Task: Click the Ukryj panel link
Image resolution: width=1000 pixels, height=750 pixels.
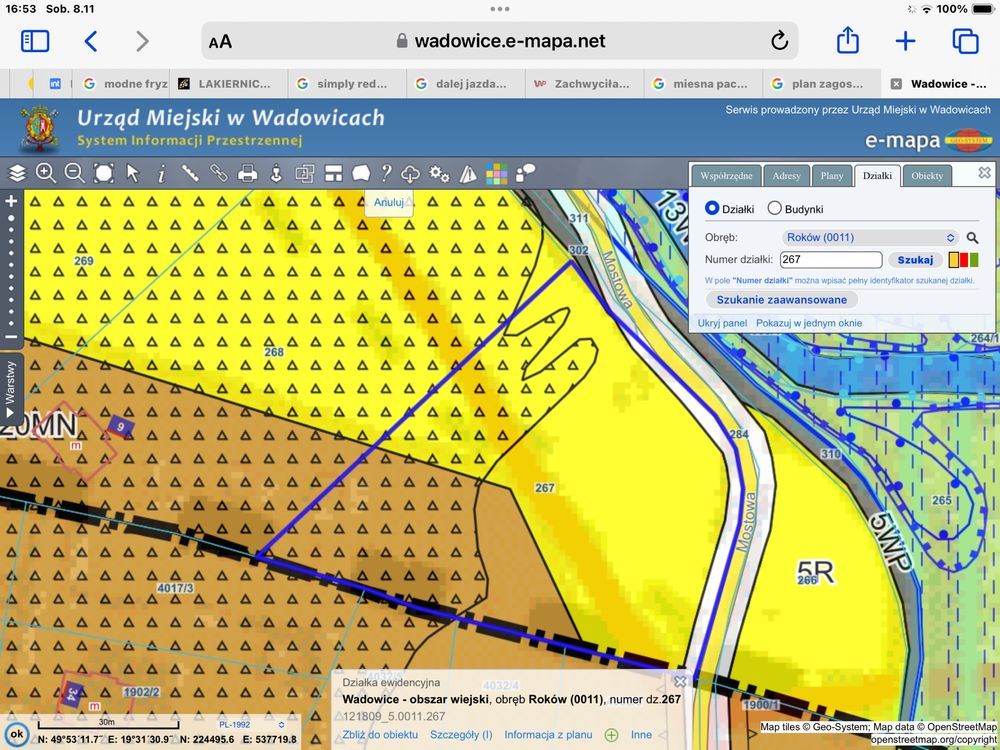Action: tap(722, 323)
